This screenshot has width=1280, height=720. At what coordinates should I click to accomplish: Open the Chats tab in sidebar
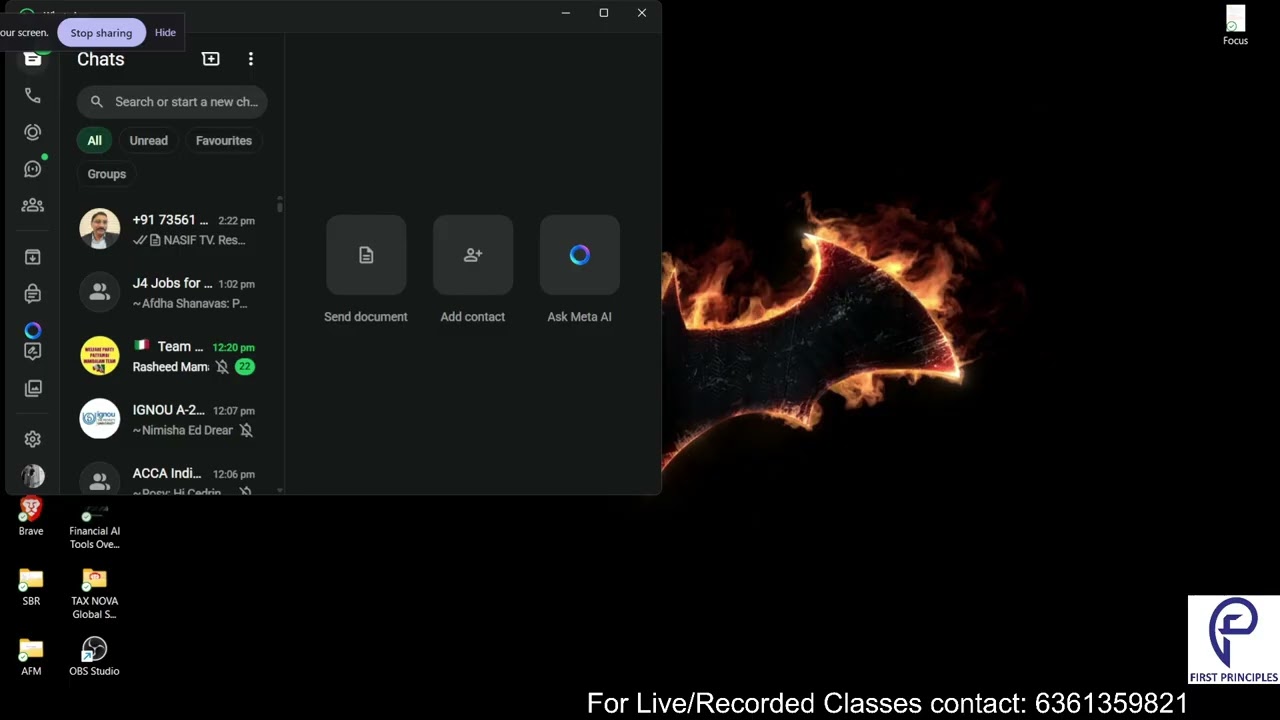[x=32, y=59]
